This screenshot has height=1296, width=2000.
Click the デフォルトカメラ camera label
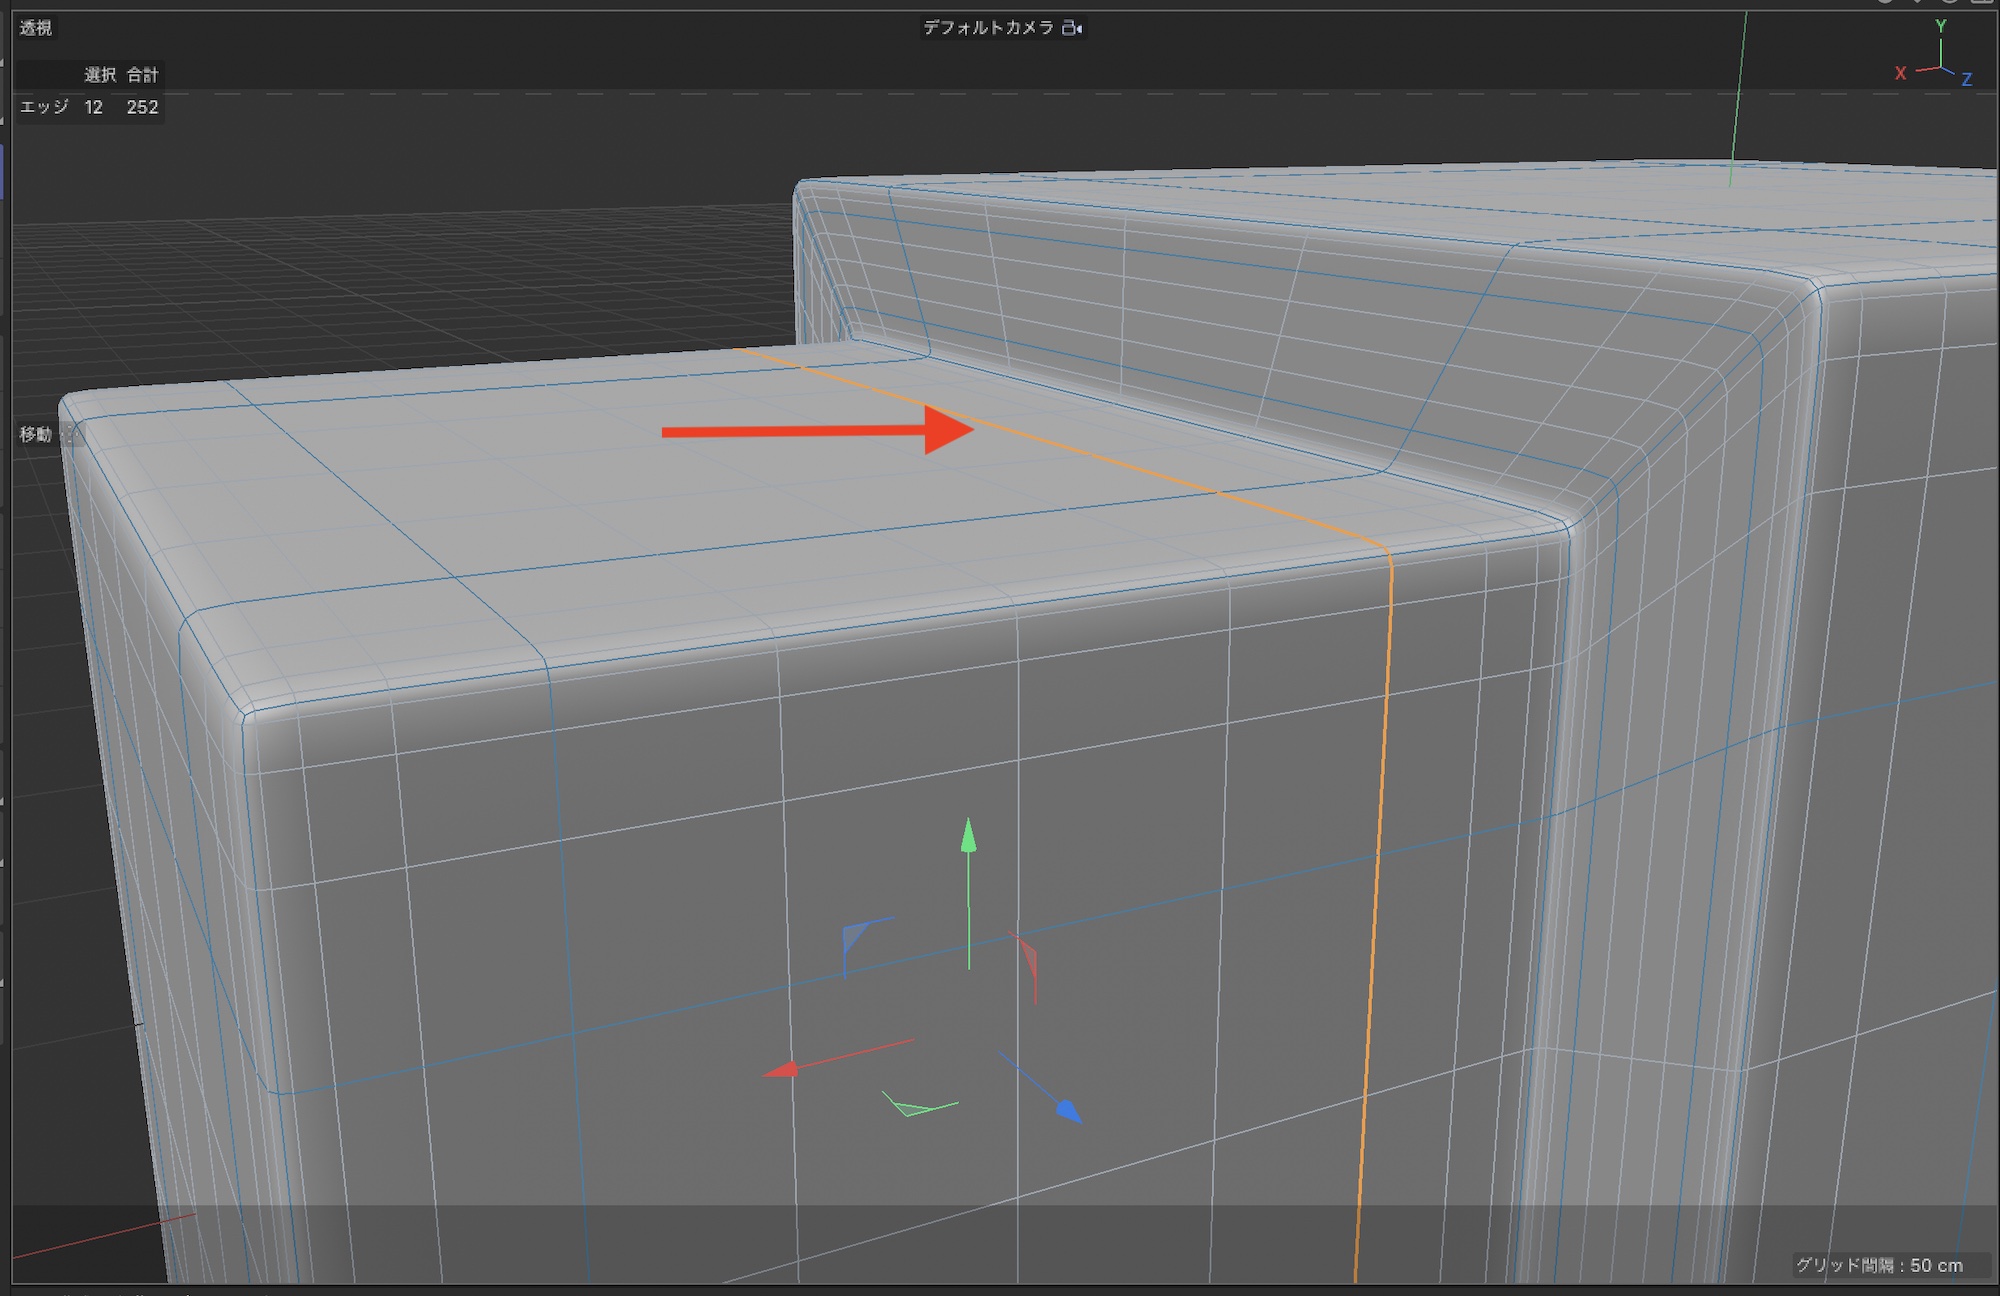click(988, 28)
